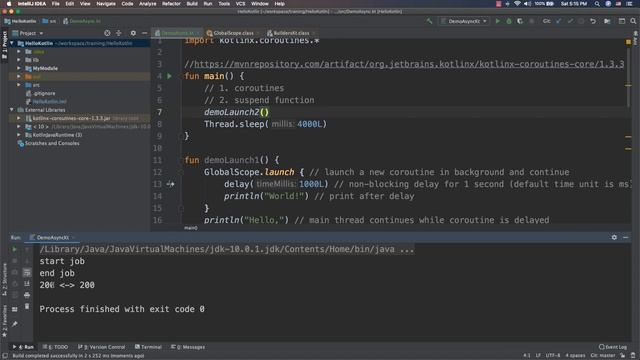640x360 pixels.
Task: Open the Refactor menu
Action: coord(171,4)
